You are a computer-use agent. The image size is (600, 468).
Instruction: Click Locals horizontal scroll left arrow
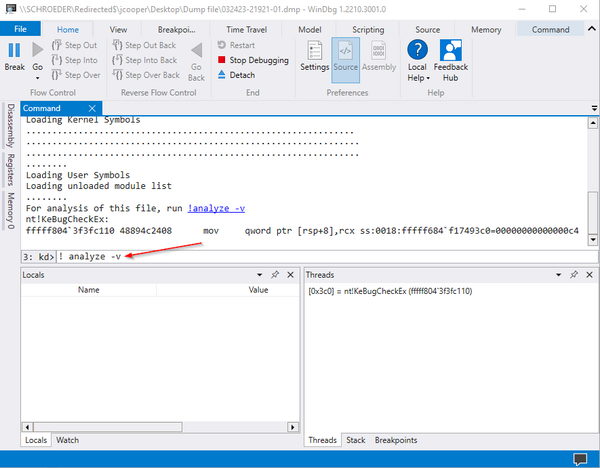click(27, 427)
